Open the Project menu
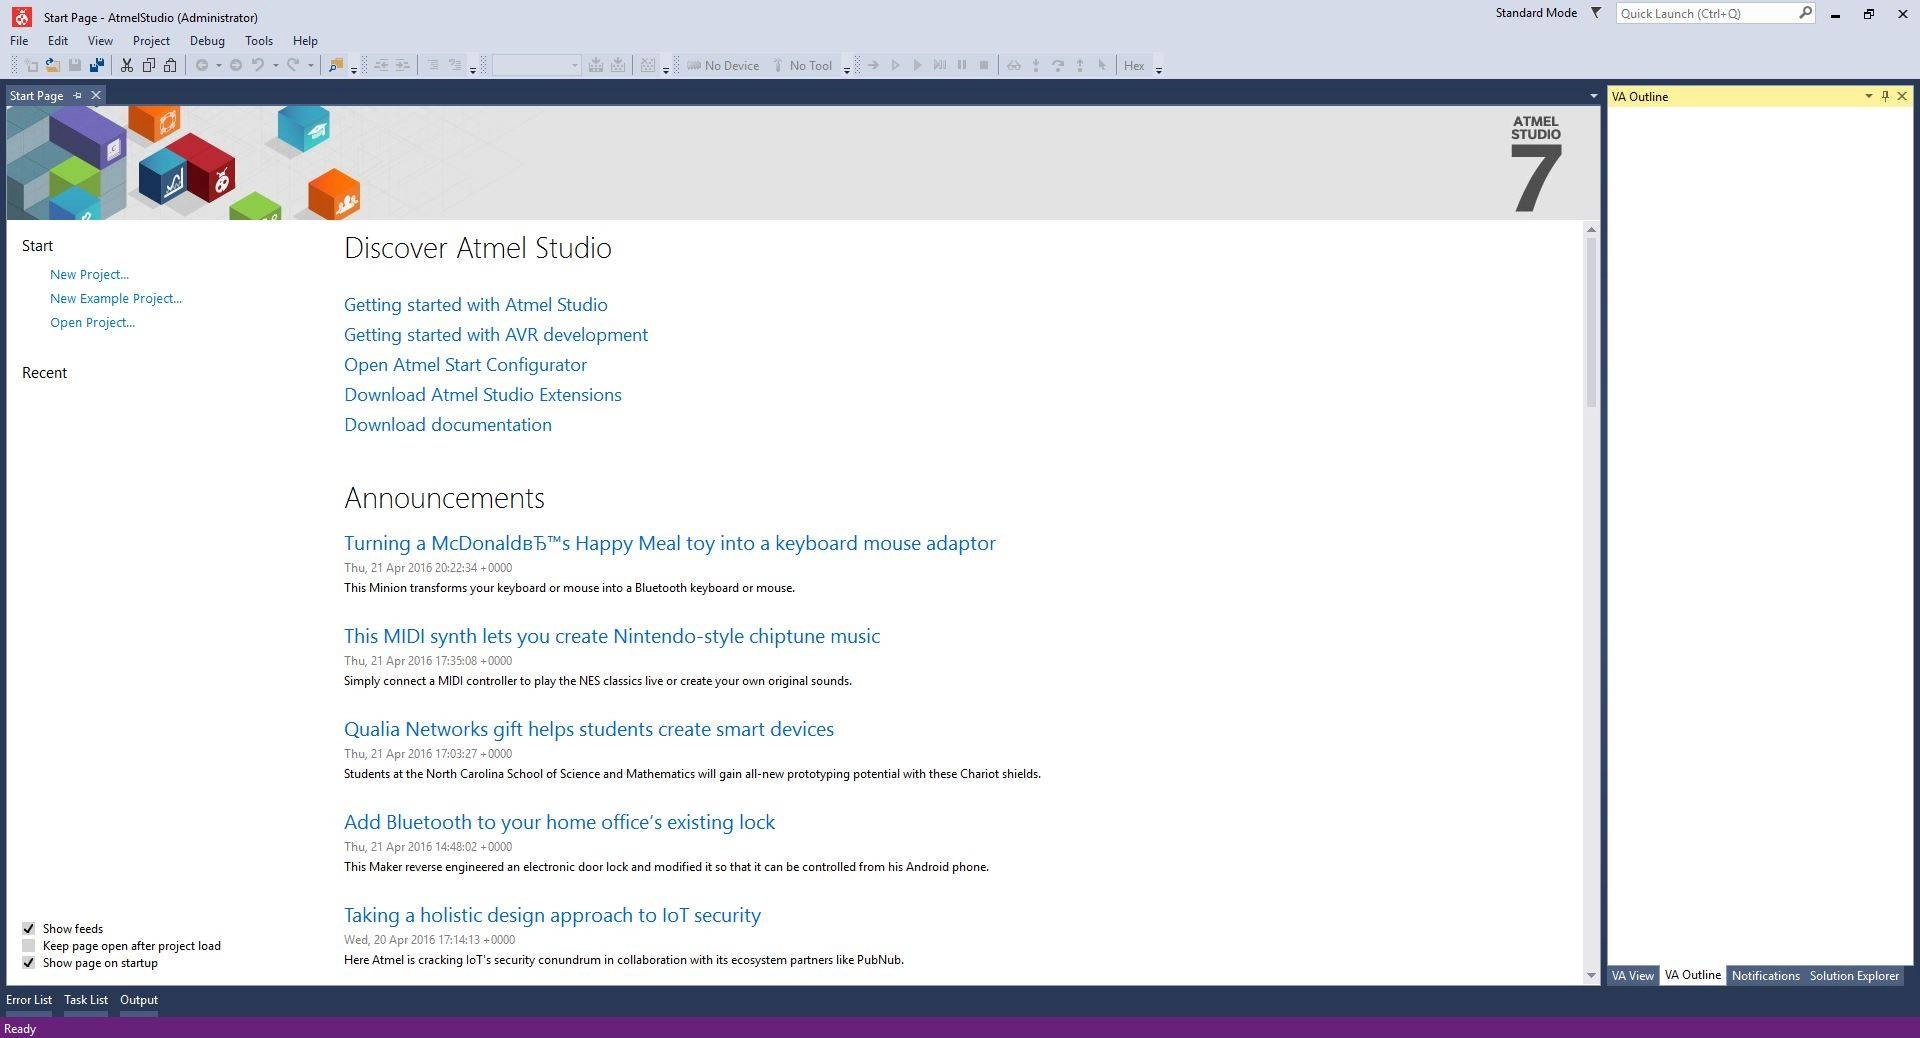The height and width of the screenshot is (1038, 1920). [x=151, y=41]
